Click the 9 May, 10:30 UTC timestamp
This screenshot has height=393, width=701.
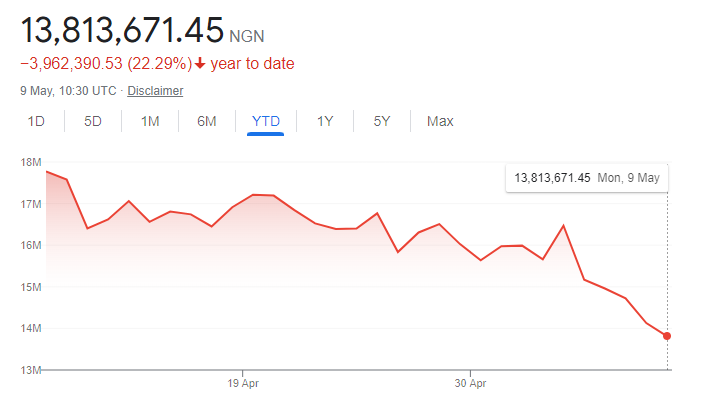pyautogui.click(x=68, y=91)
